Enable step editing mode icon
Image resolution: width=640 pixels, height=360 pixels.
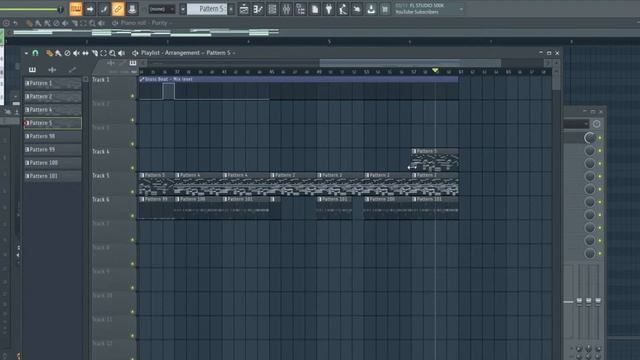[104, 9]
